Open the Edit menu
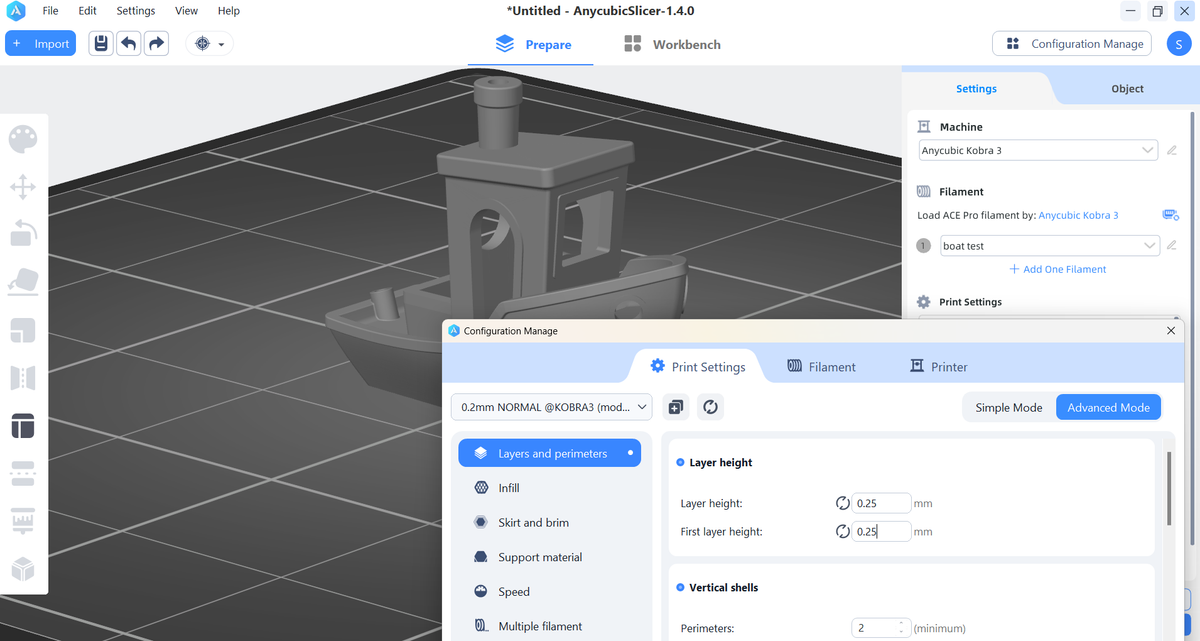Viewport: 1200px width, 641px height. 88,11
